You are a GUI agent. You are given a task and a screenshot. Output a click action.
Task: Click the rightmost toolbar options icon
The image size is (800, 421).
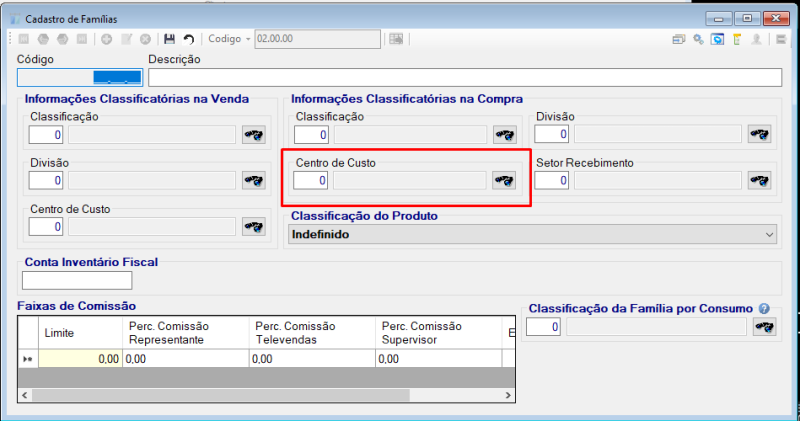pos(781,39)
